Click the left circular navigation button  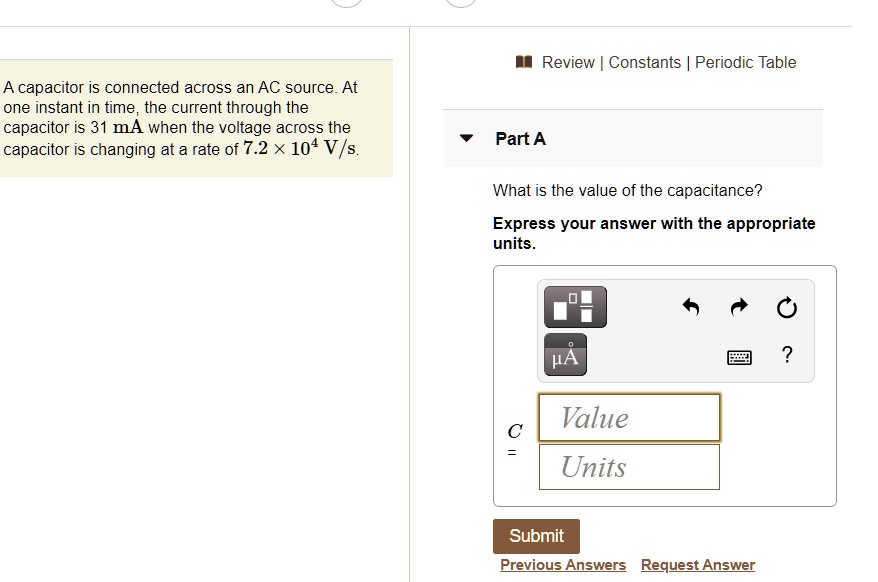click(345, 2)
